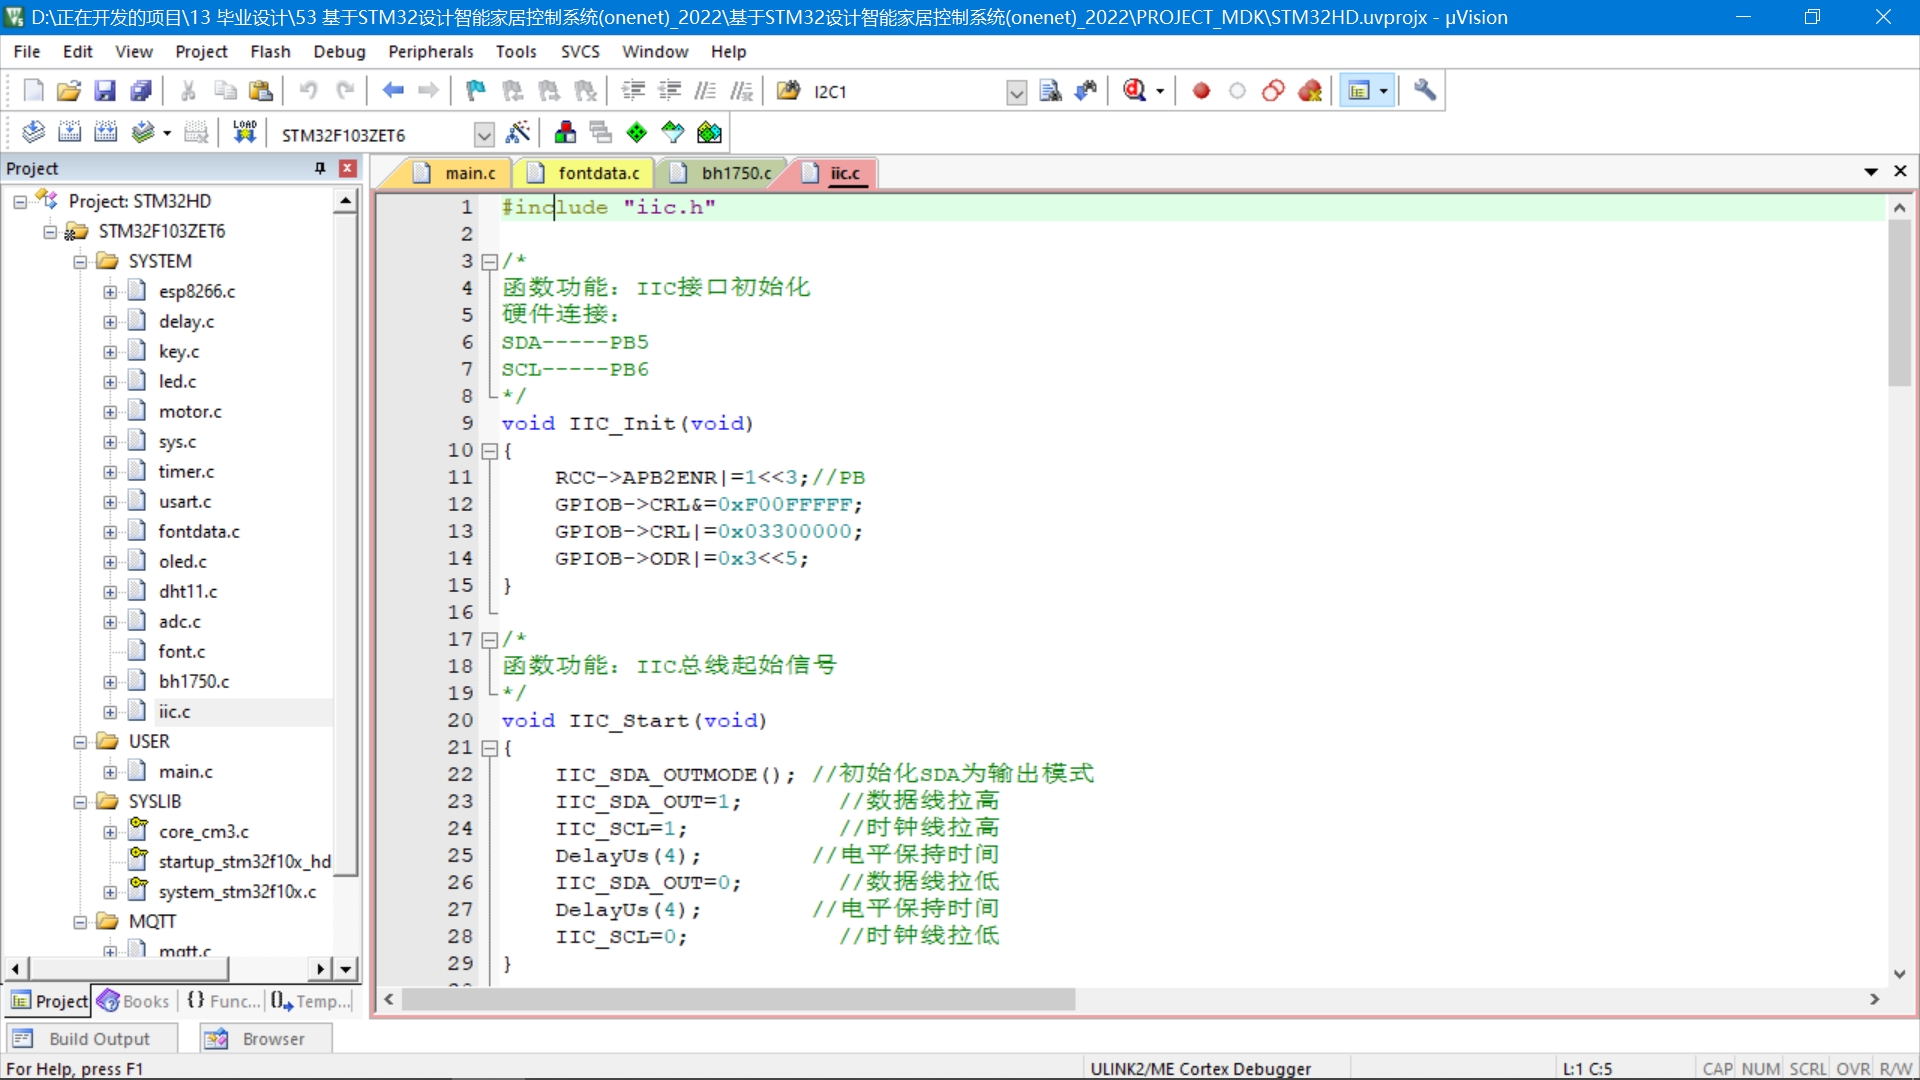Insert a breakpoint with the red circle
Viewport: 1920px width, 1080px height.
pyautogui.click(x=1201, y=91)
